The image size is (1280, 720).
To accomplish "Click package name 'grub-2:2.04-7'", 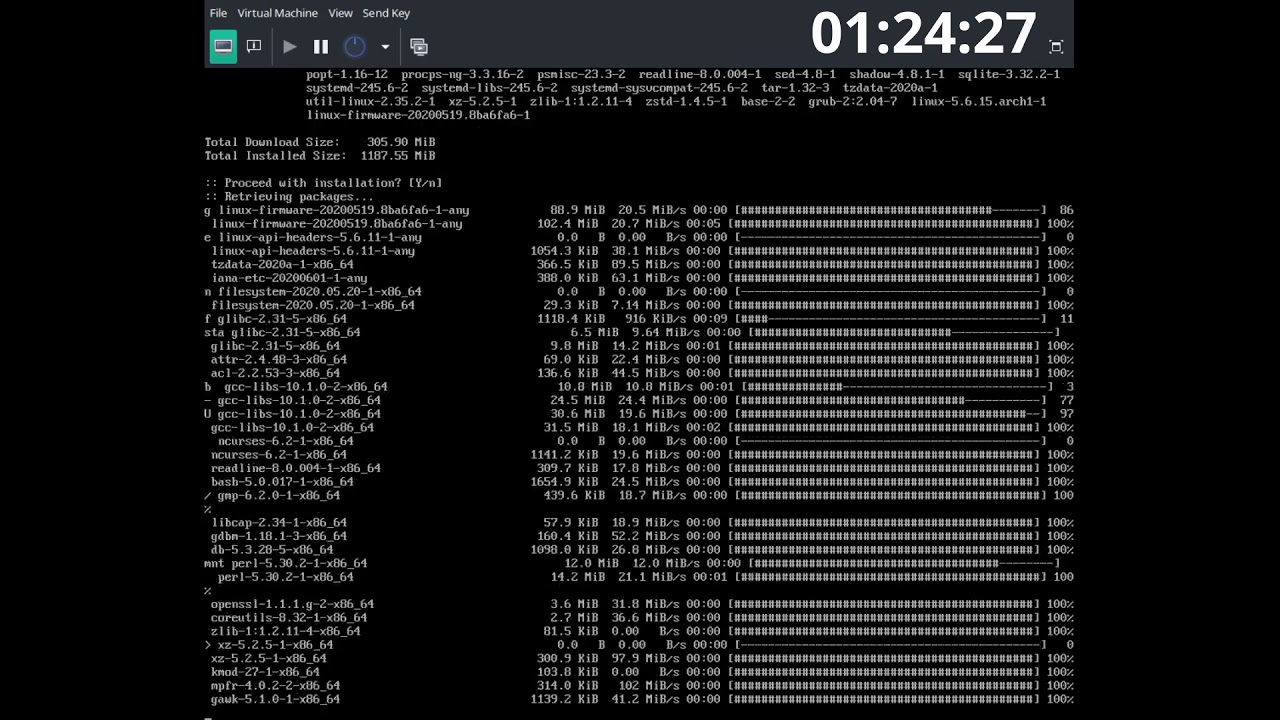I will coord(853,101).
